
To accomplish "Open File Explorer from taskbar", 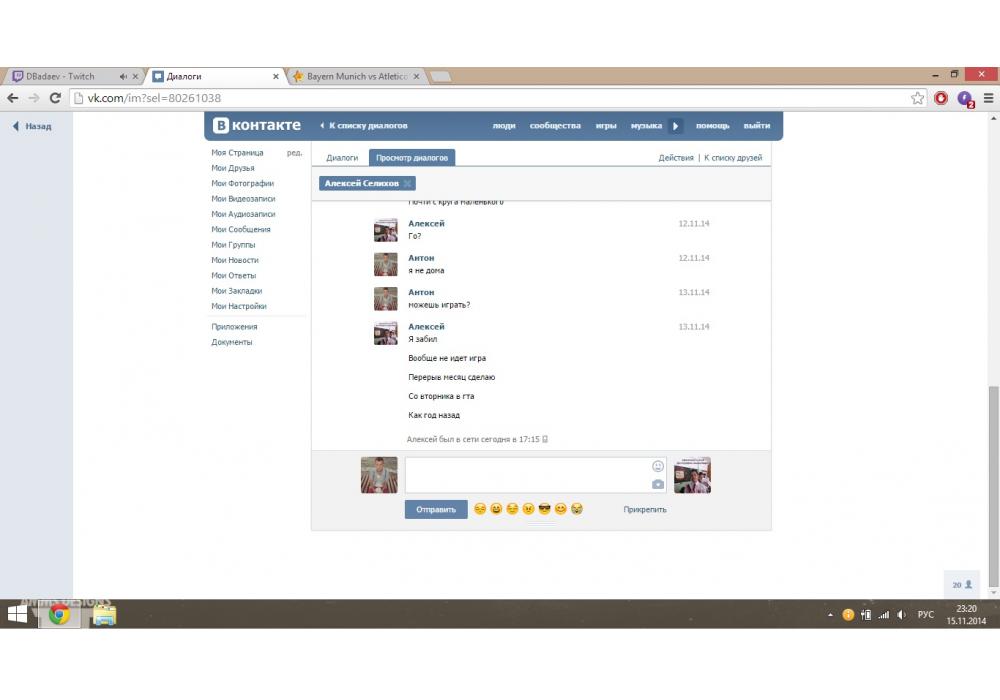I will [x=104, y=615].
